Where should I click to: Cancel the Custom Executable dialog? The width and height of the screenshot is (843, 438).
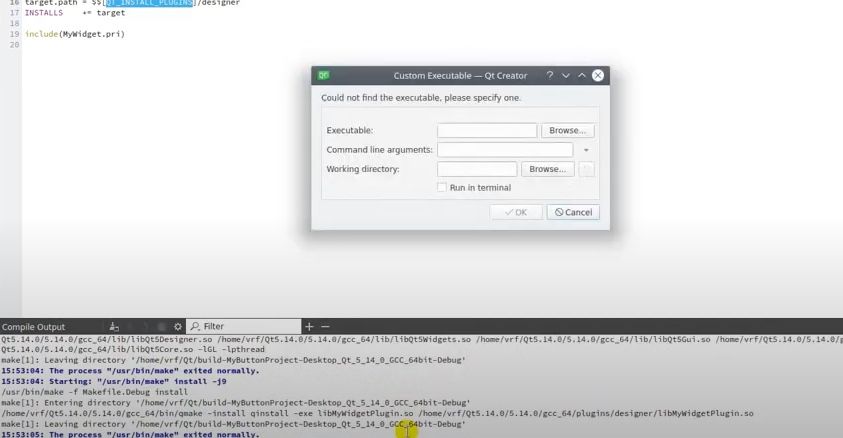(573, 212)
